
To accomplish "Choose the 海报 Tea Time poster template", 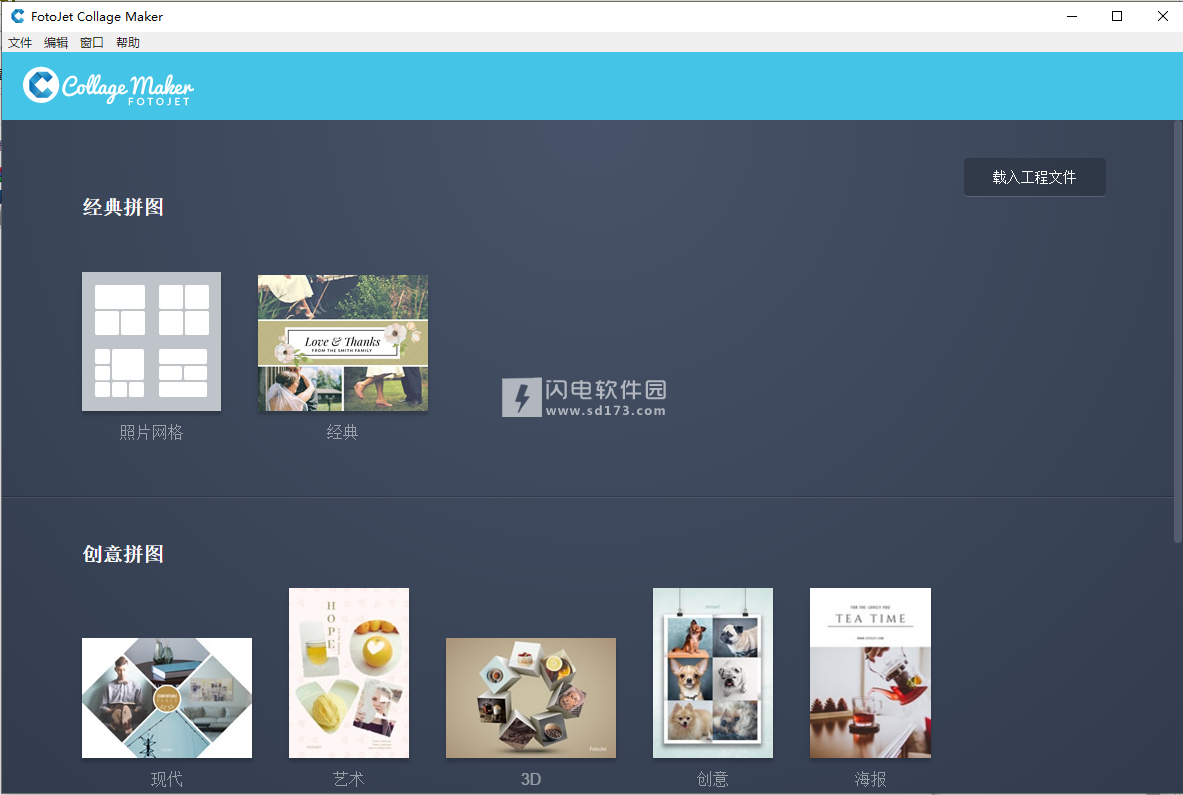I will pos(870,672).
